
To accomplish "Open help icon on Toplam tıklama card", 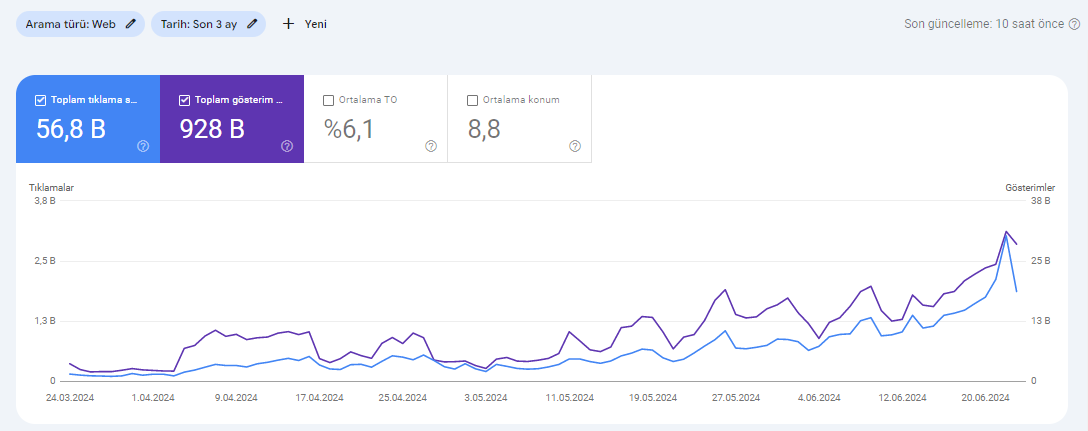I will [143, 146].
